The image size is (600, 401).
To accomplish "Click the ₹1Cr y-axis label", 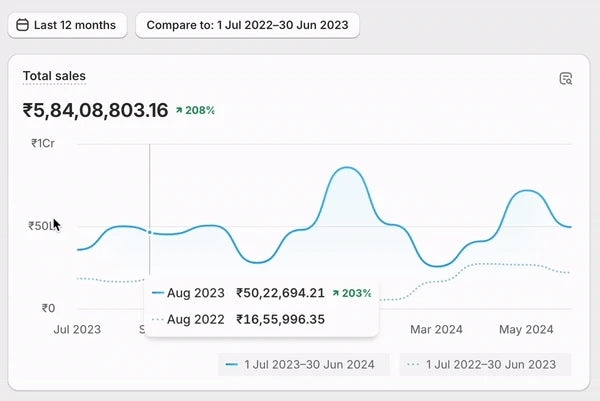I will 43,143.
